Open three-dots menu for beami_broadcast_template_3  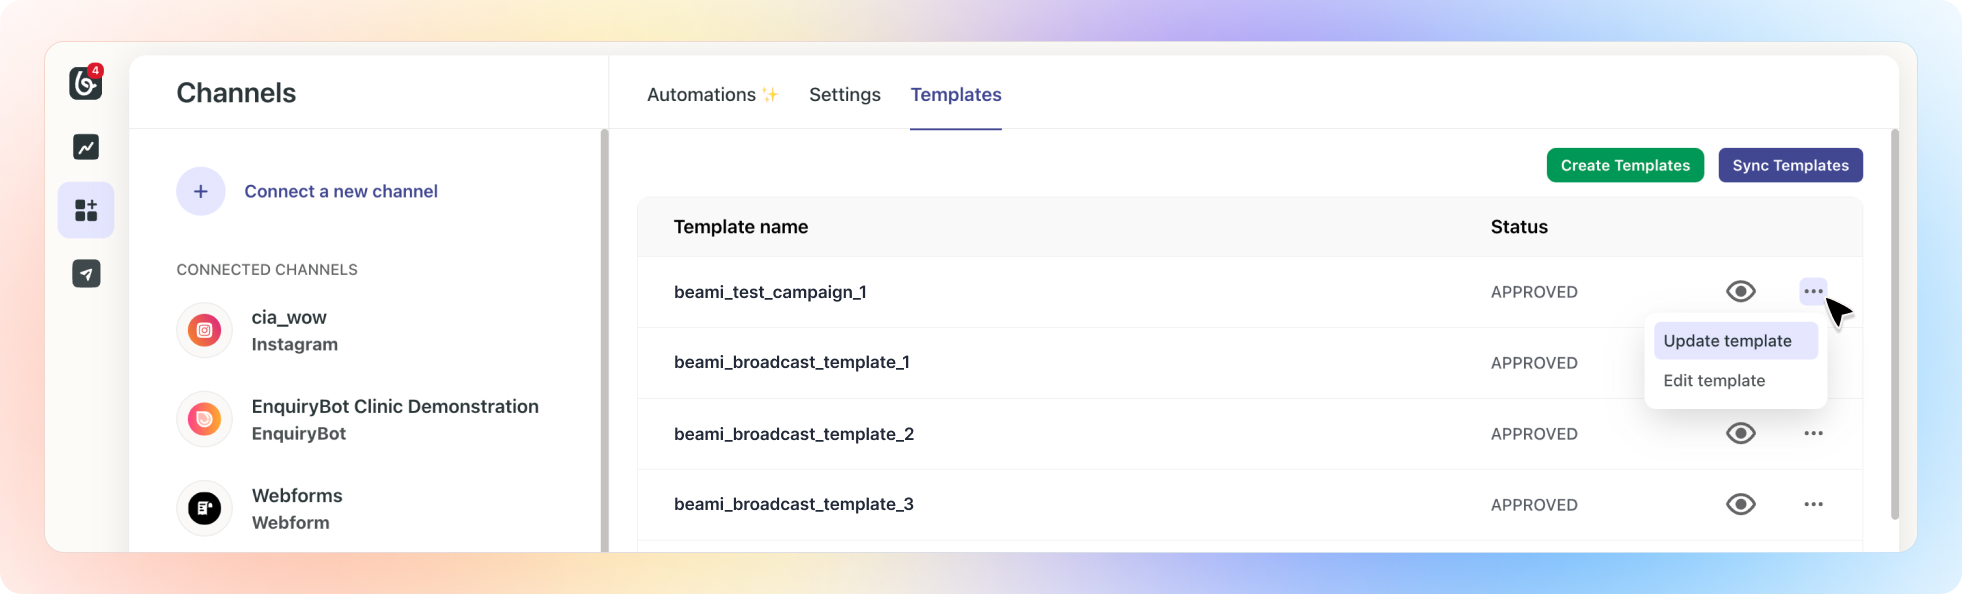1813,504
